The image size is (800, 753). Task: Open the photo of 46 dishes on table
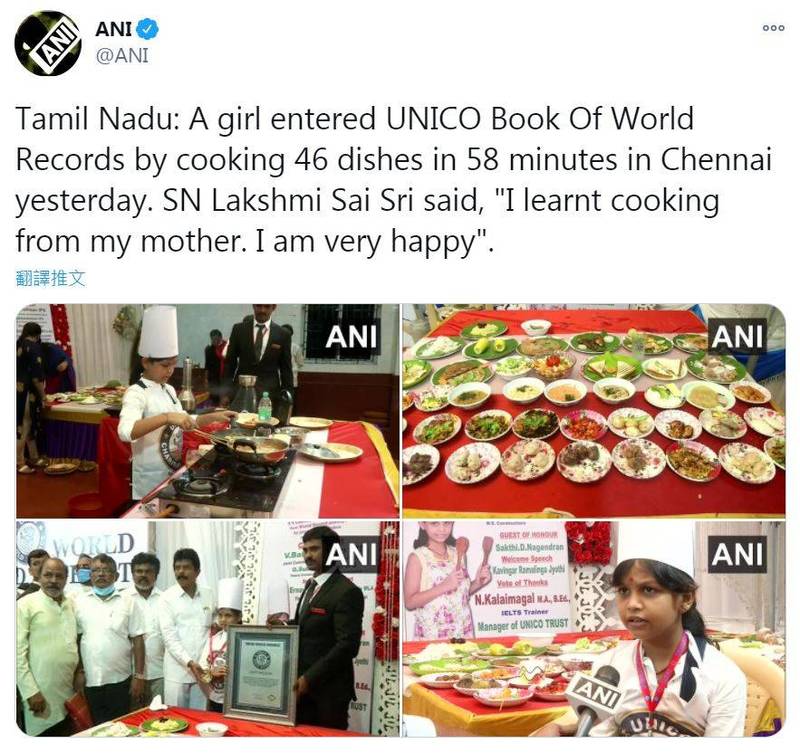594,411
